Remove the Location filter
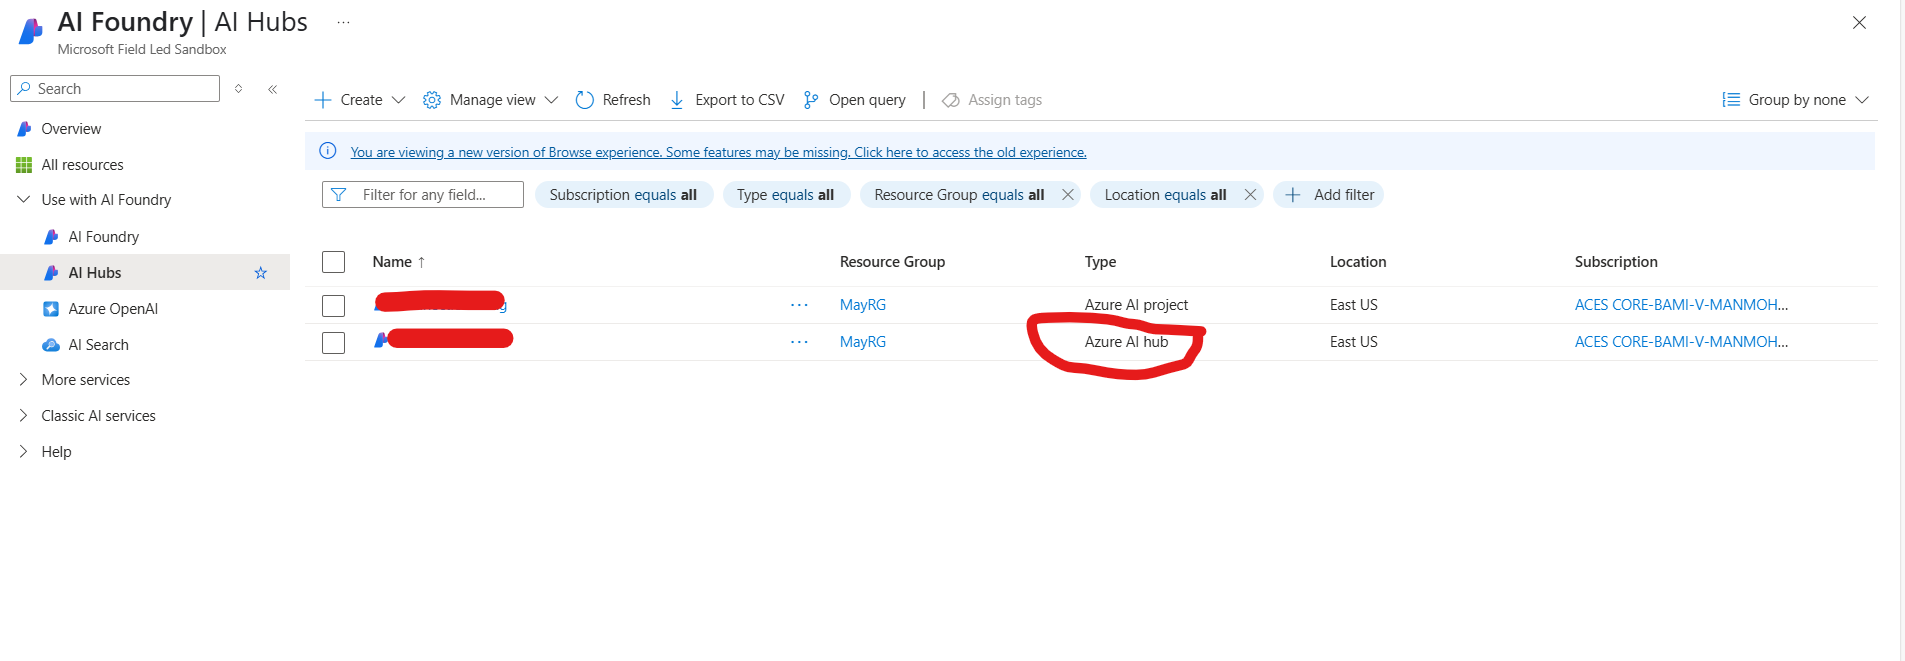This screenshot has height=661, width=1905. (x=1250, y=195)
